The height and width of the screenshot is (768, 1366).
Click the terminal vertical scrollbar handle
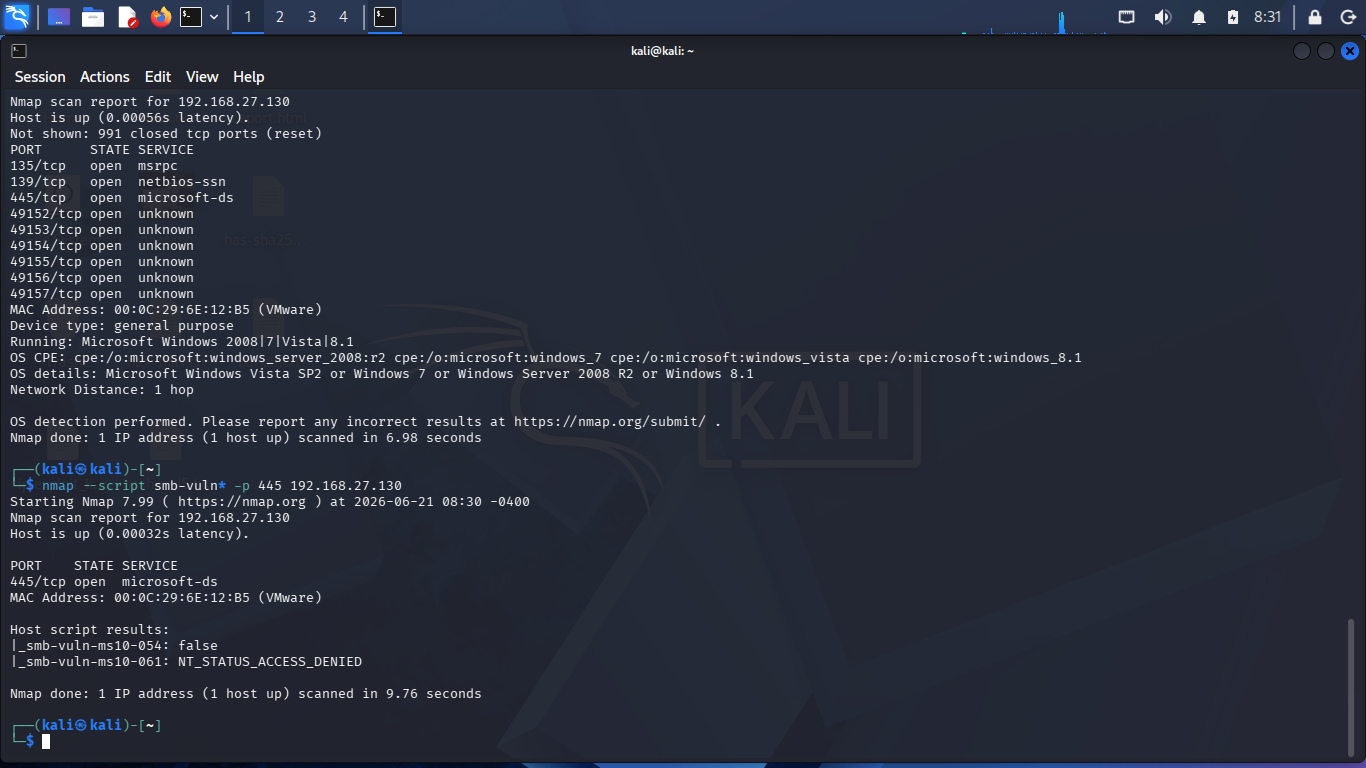[1352, 686]
